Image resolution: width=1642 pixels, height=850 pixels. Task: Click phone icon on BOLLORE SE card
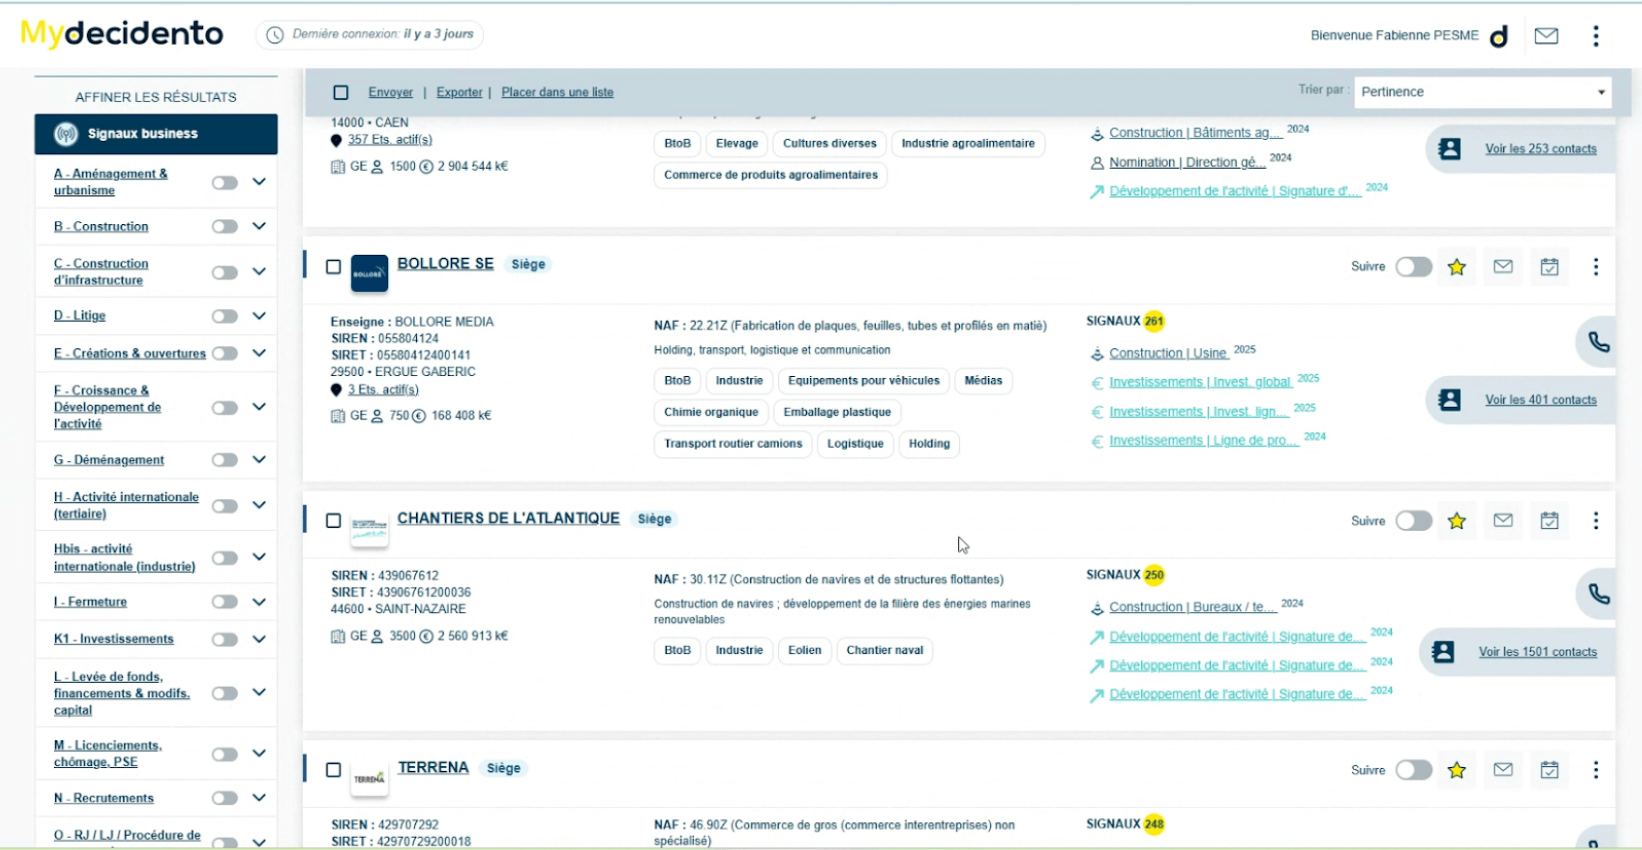(x=1599, y=342)
